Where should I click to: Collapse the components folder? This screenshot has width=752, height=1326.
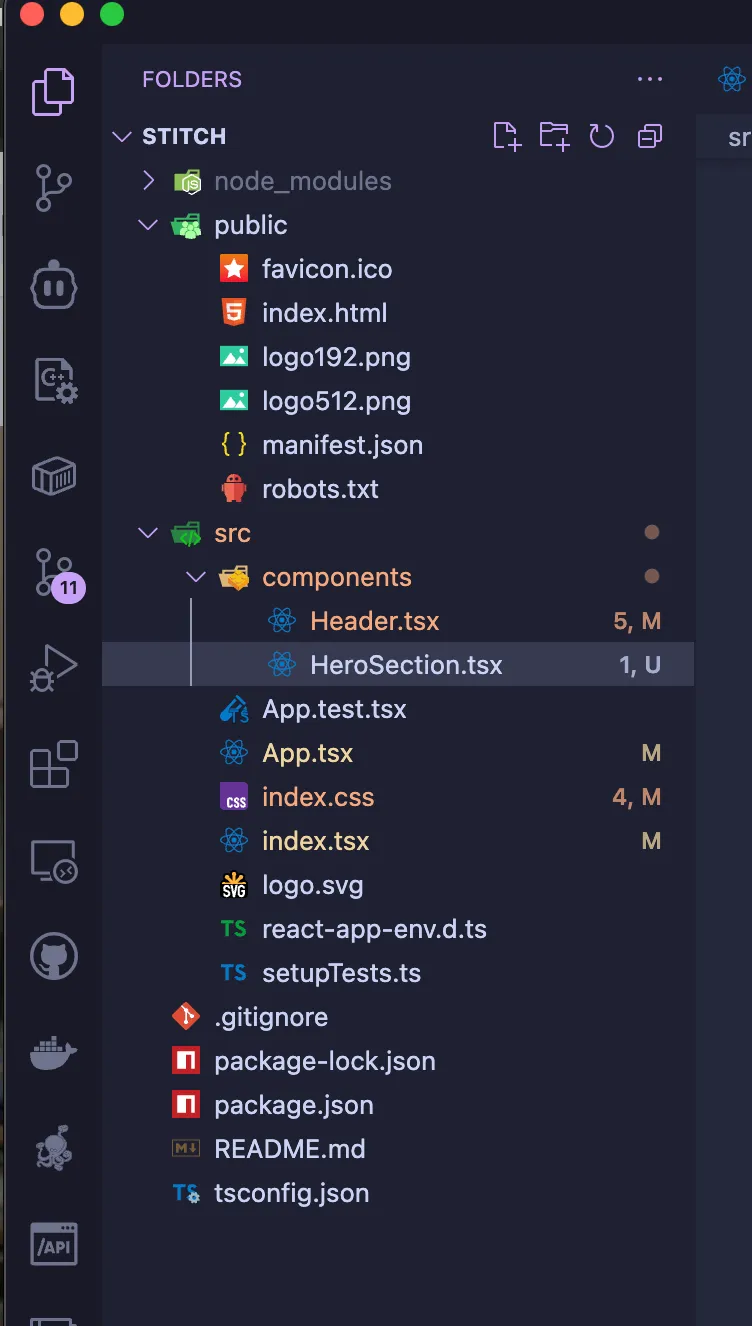coord(197,577)
